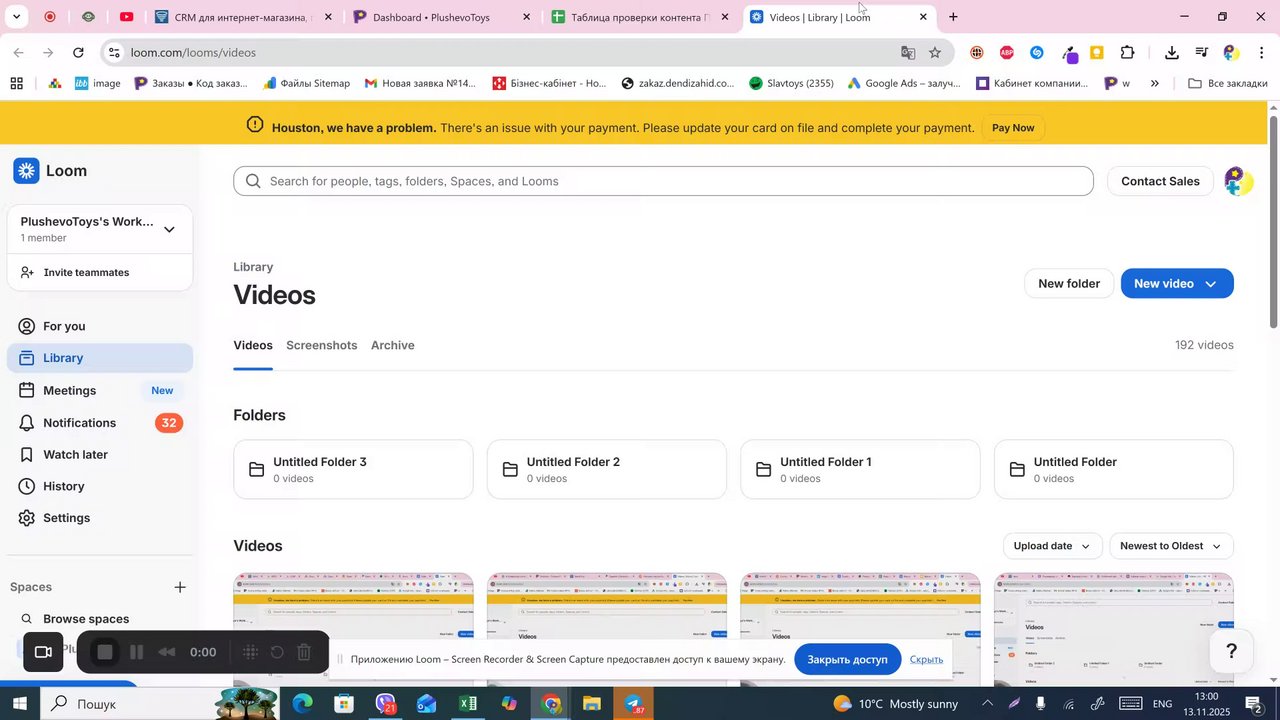Open the AdBlock Plus extension
The width and height of the screenshot is (1280, 720).
coord(1006,52)
